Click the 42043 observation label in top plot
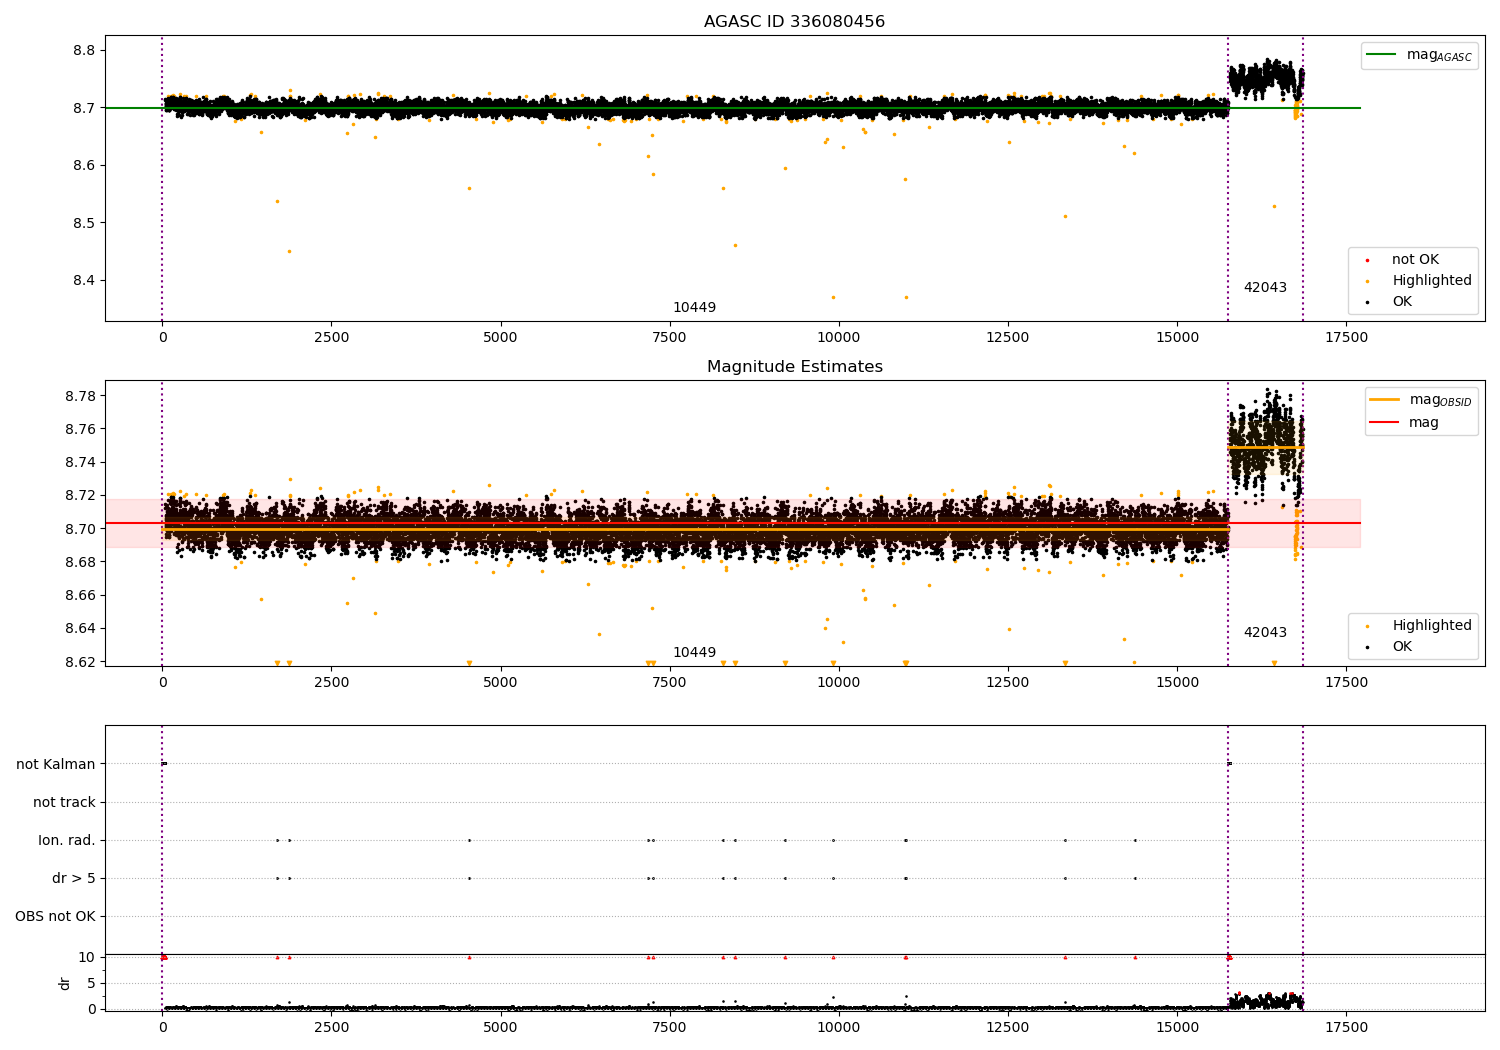 click(x=1265, y=288)
